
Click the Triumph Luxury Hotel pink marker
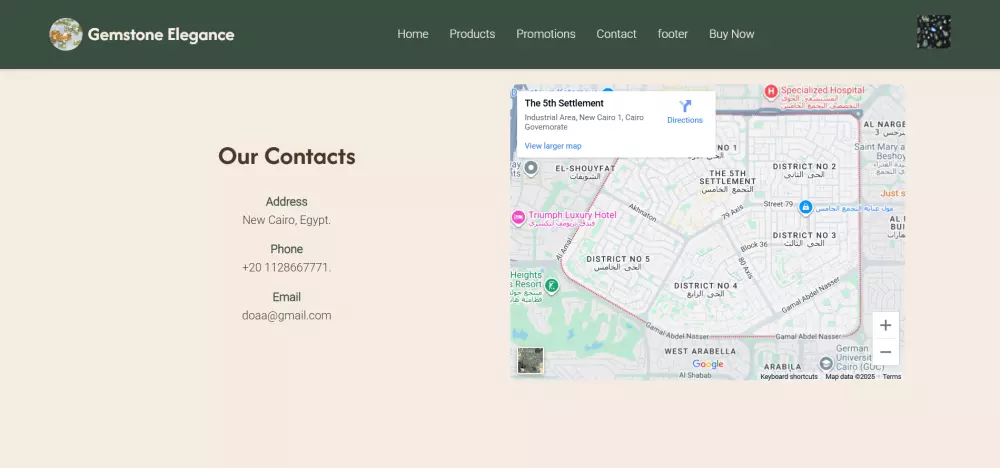point(518,218)
